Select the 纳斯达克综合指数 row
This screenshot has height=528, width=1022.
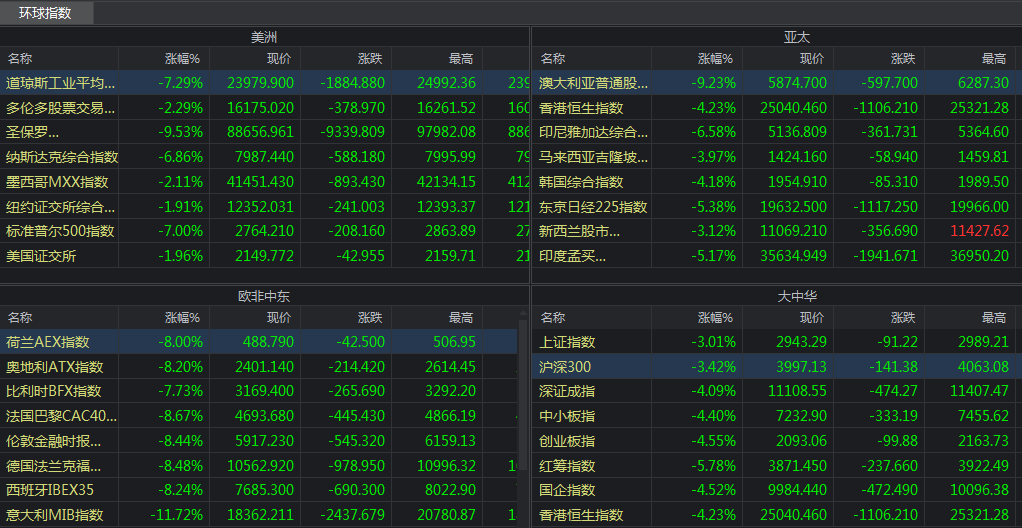coord(62,157)
